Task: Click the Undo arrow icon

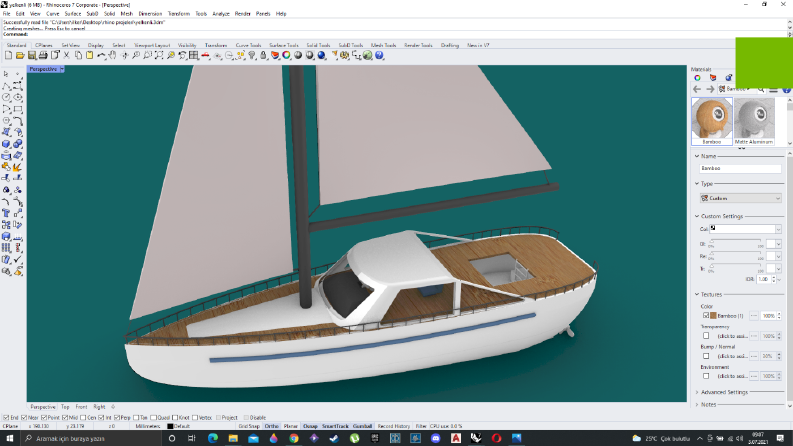Action: [101, 55]
